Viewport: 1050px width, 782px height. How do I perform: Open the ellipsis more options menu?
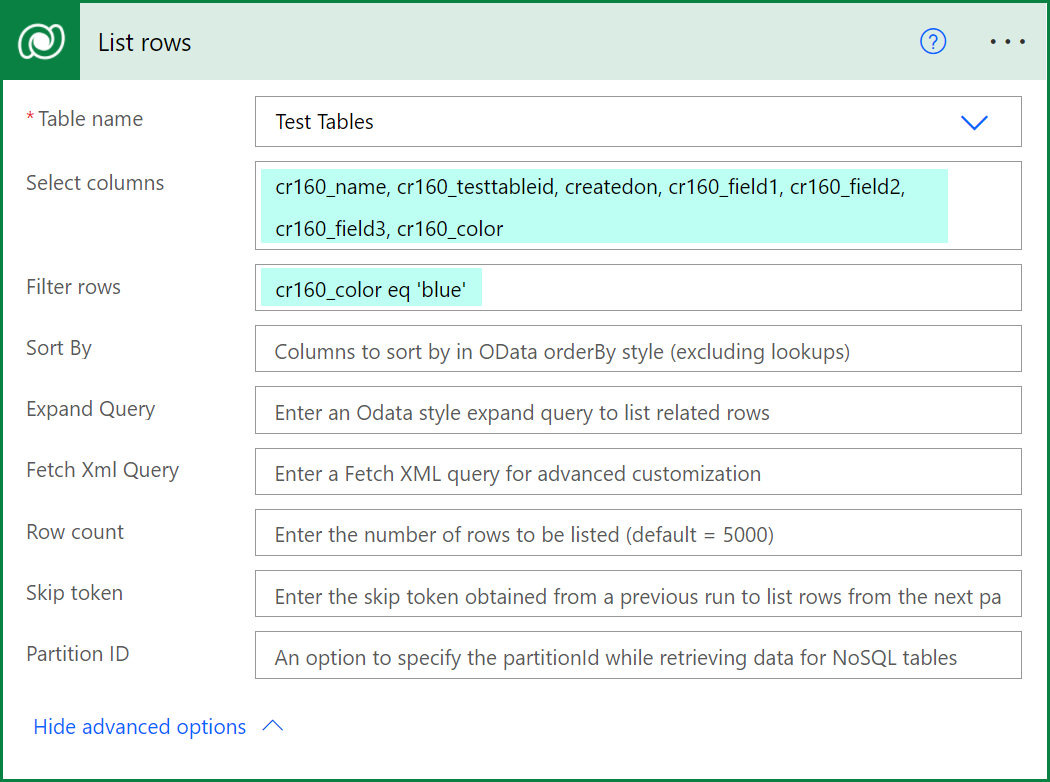(1007, 42)
